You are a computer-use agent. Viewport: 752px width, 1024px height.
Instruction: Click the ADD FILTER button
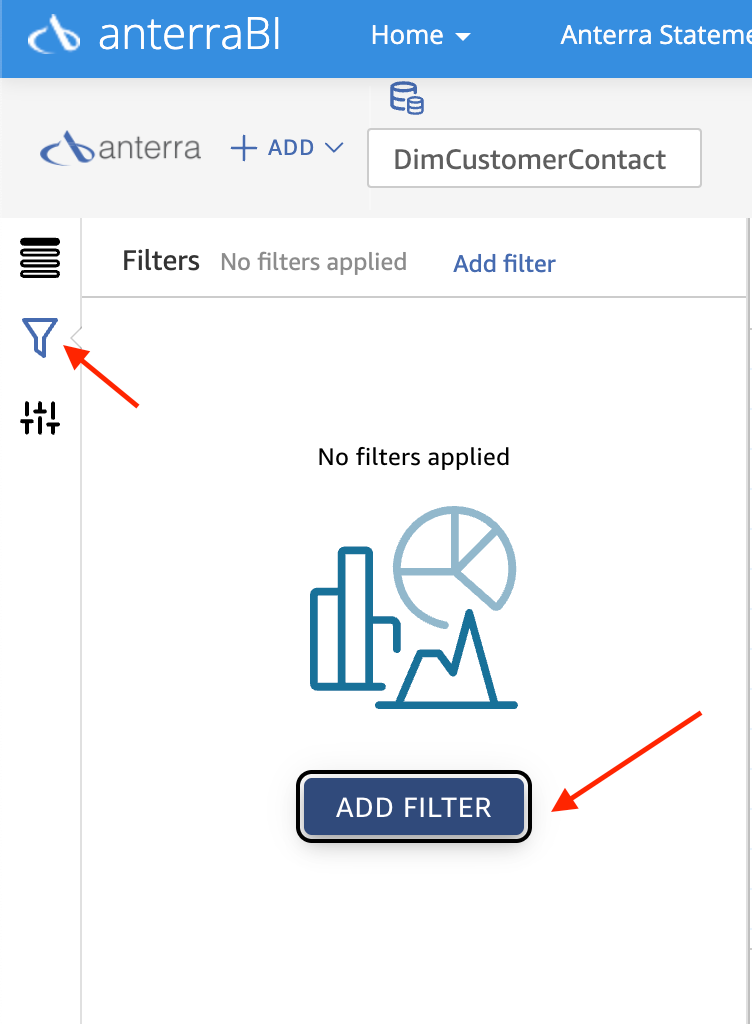[x=414, y=807]
